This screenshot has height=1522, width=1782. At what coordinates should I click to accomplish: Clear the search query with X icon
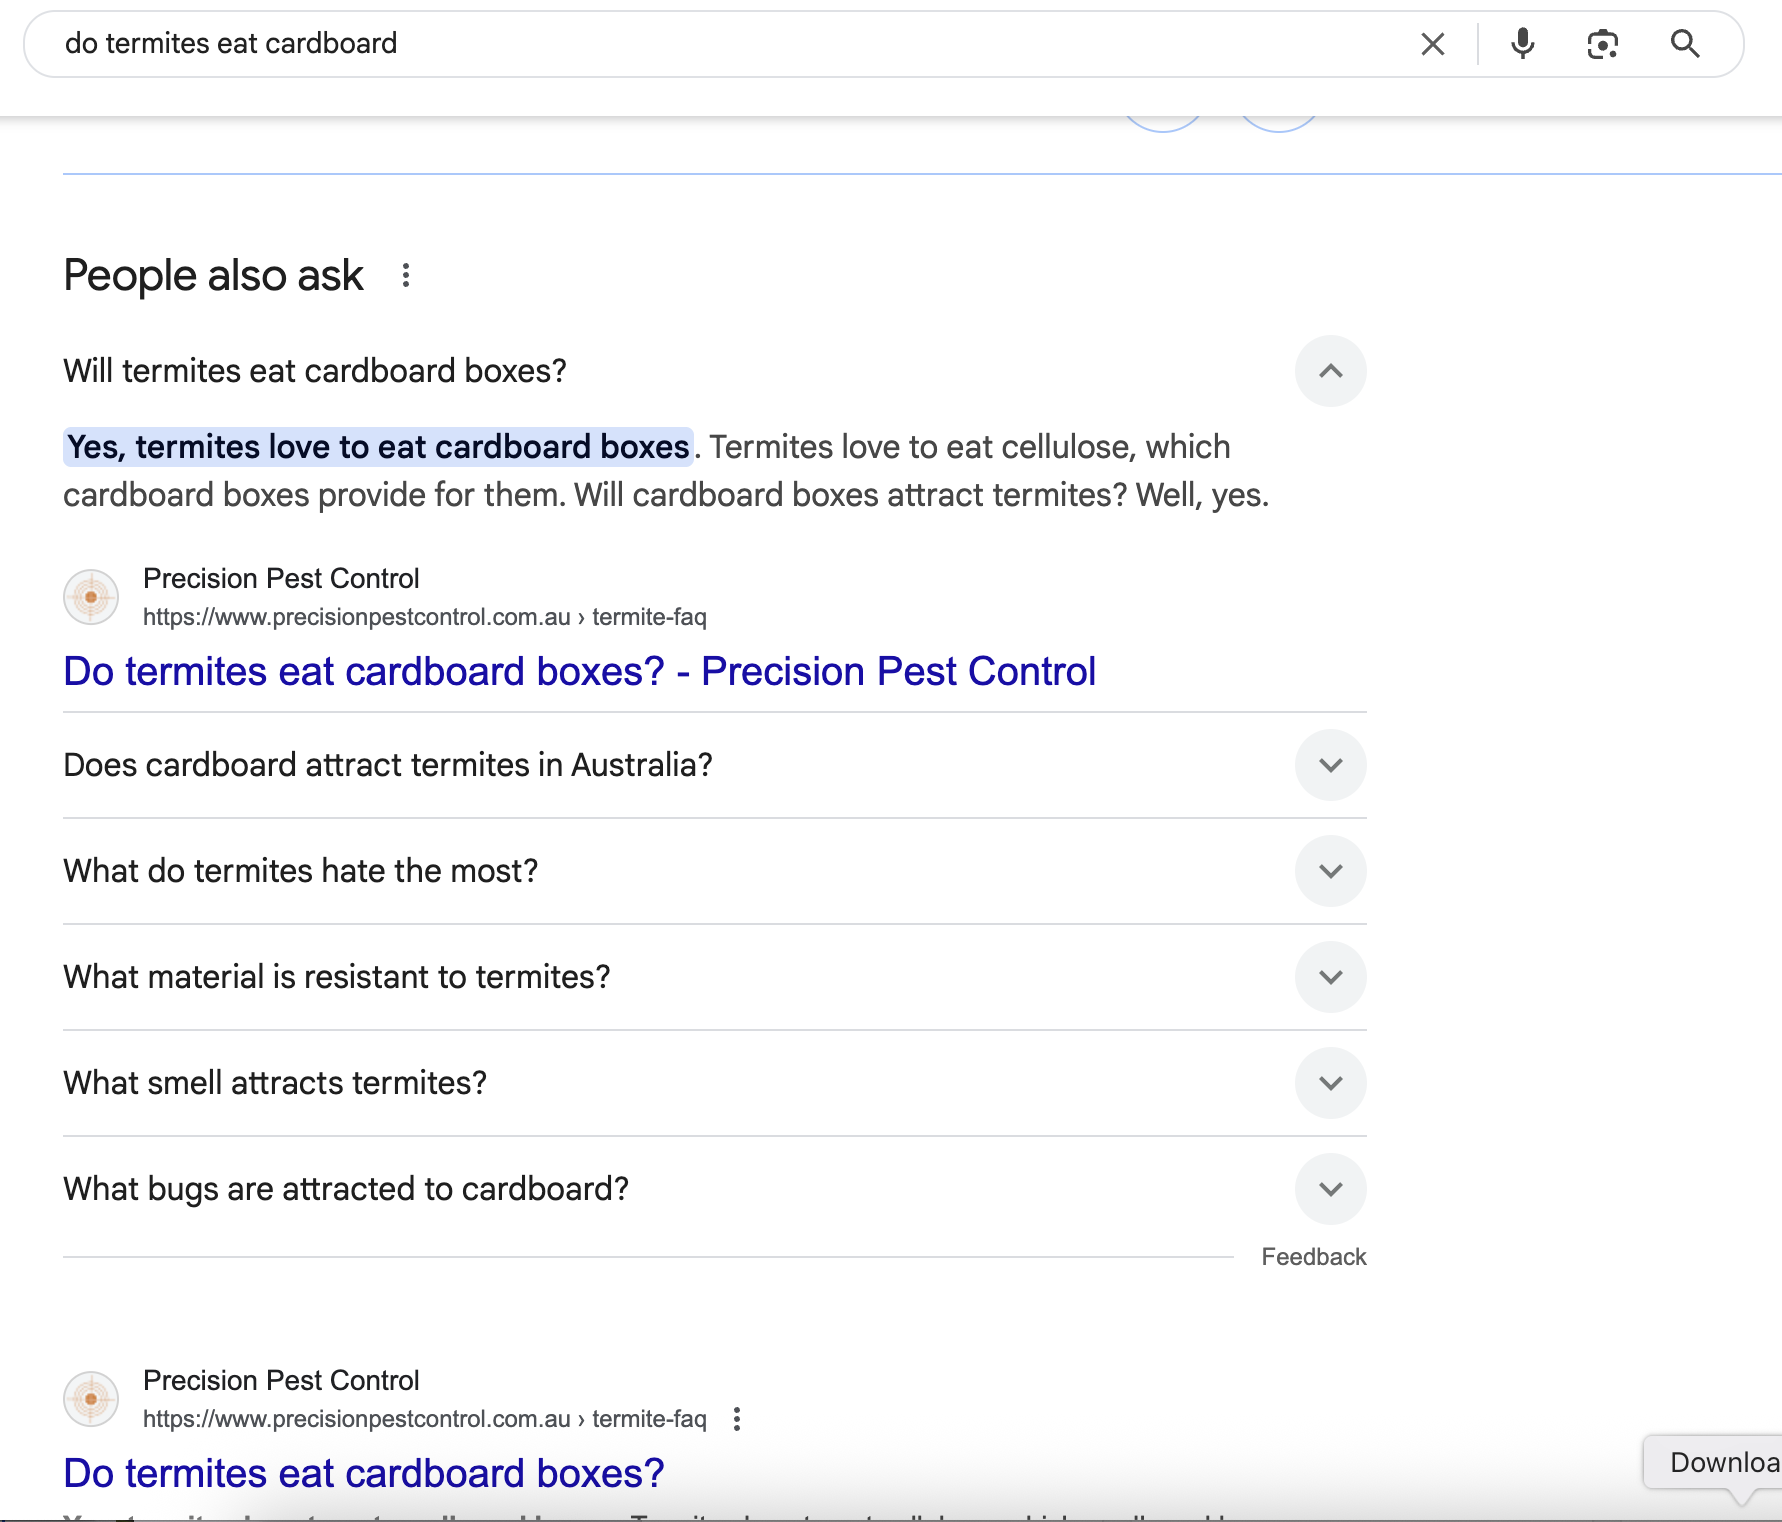pos(1432,44)
